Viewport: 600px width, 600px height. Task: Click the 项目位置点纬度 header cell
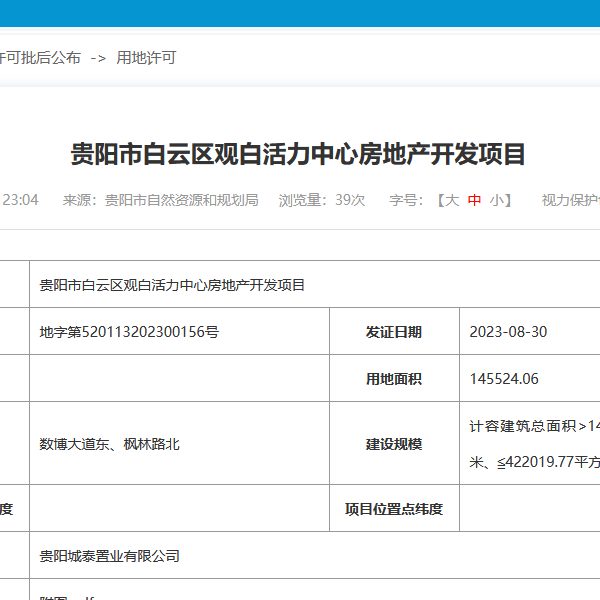click(x=394, y=509)
